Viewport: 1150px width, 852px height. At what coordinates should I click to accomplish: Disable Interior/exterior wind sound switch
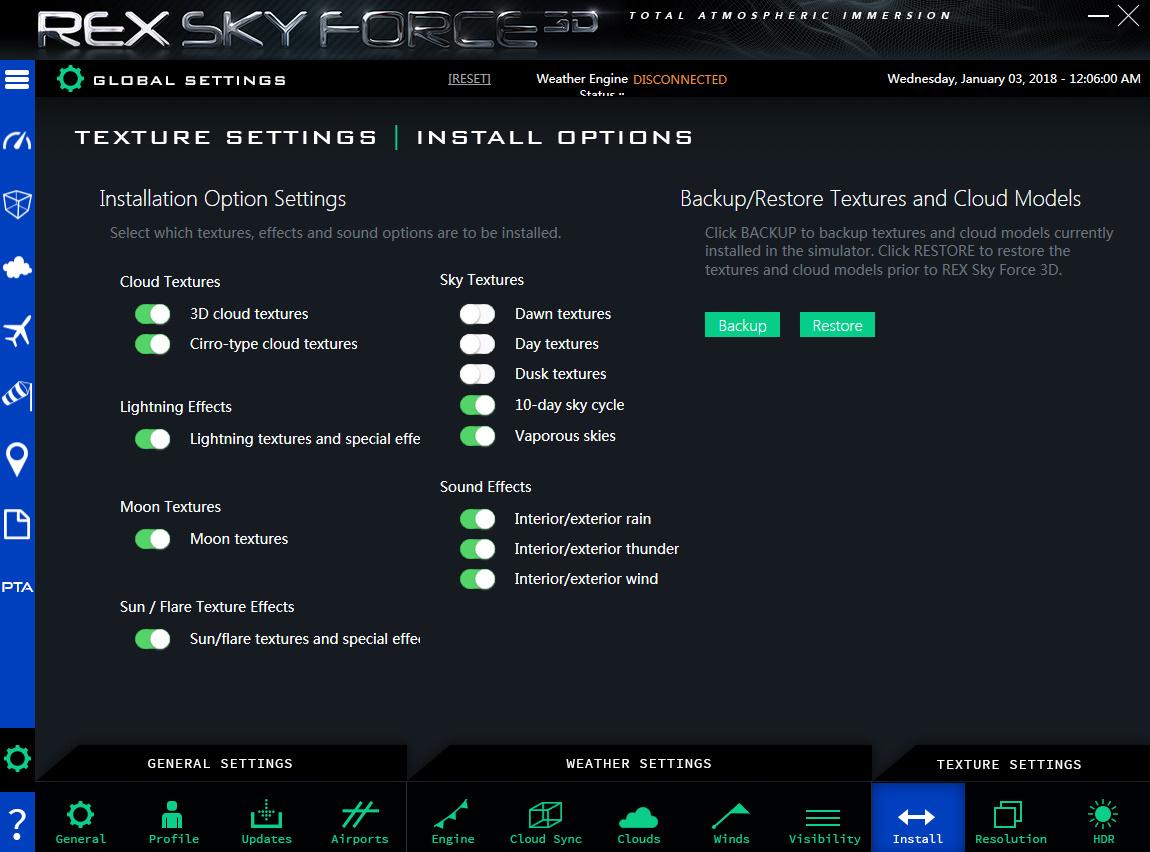[x=477, y=579]
